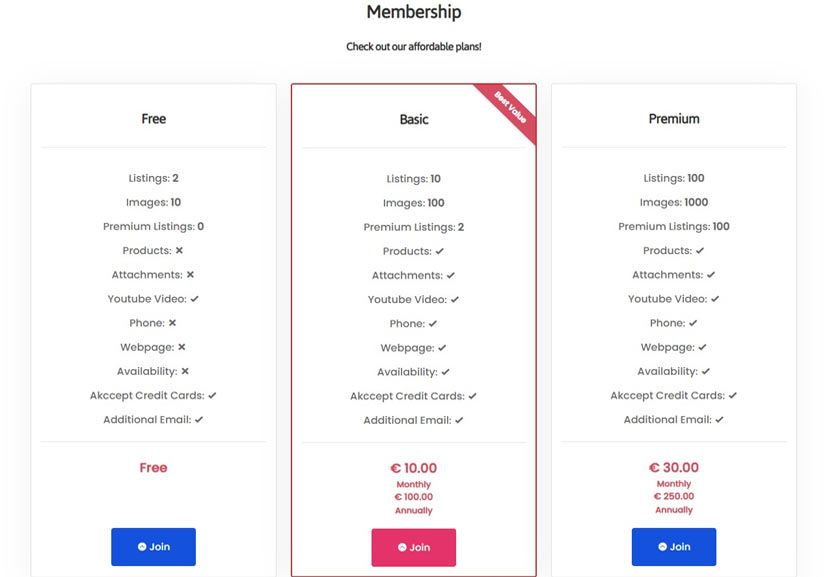826x577 pixels.
Task: Click Join under the Premium plan
Action: (673, 547)
